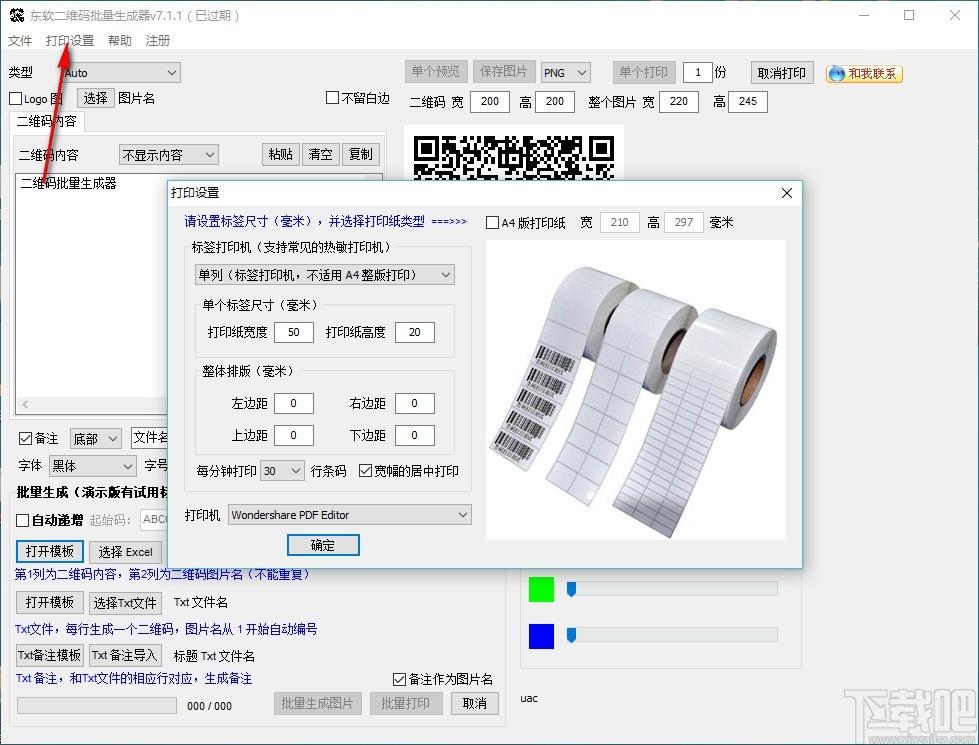The image size is (979, 745).
Task: Click the blue color swatch
Action: coord(541,636)
